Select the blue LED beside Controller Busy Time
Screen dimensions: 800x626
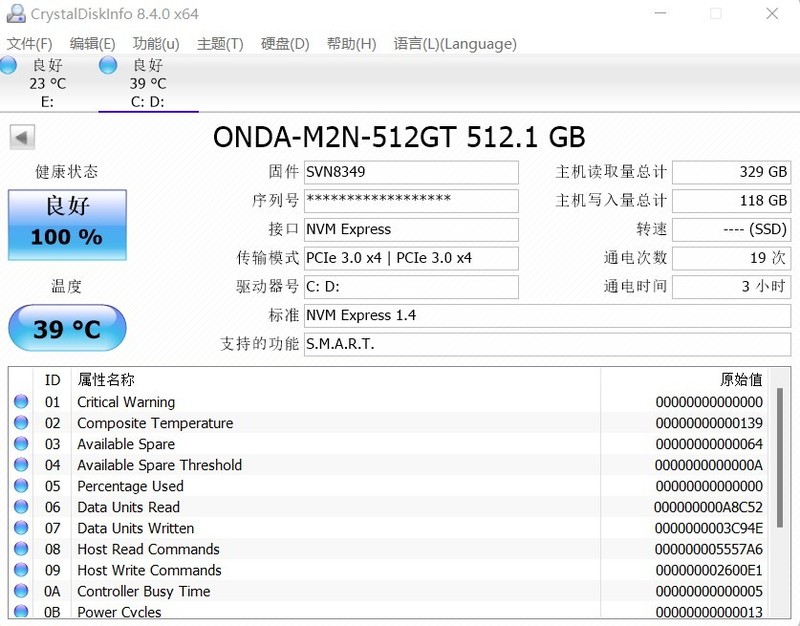coord(21,591)
